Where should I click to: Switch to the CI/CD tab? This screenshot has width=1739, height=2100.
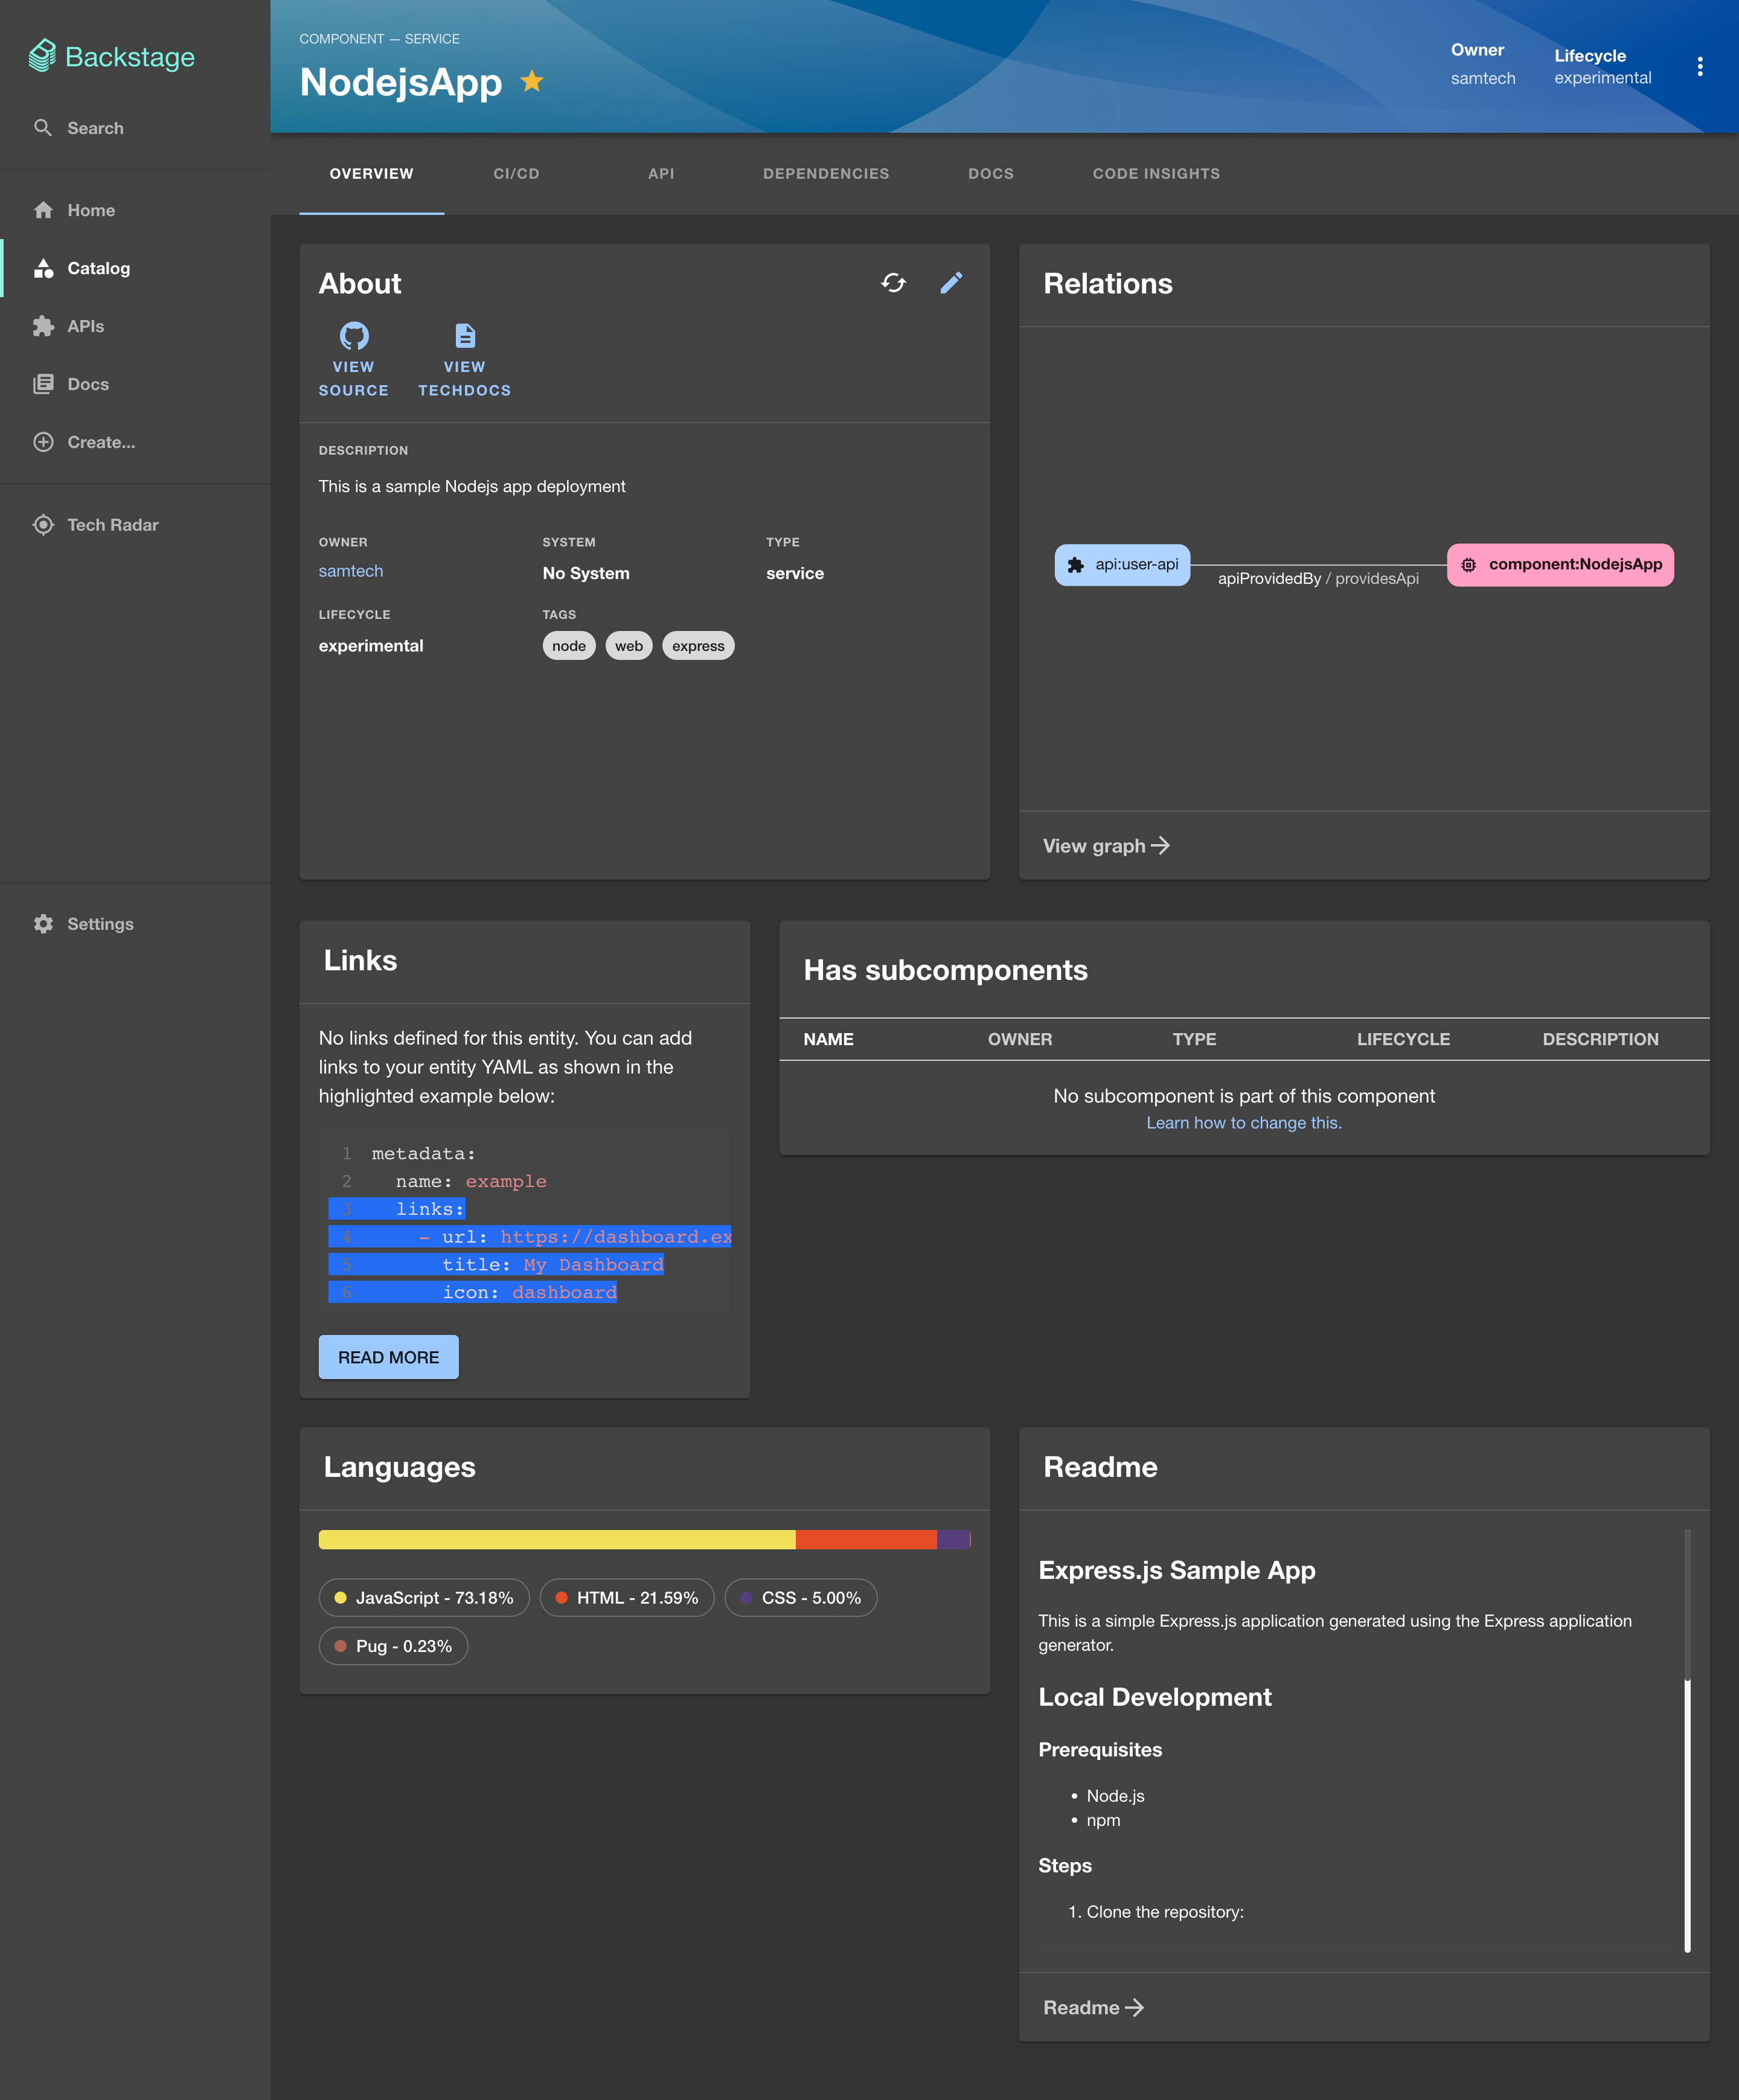516,174
